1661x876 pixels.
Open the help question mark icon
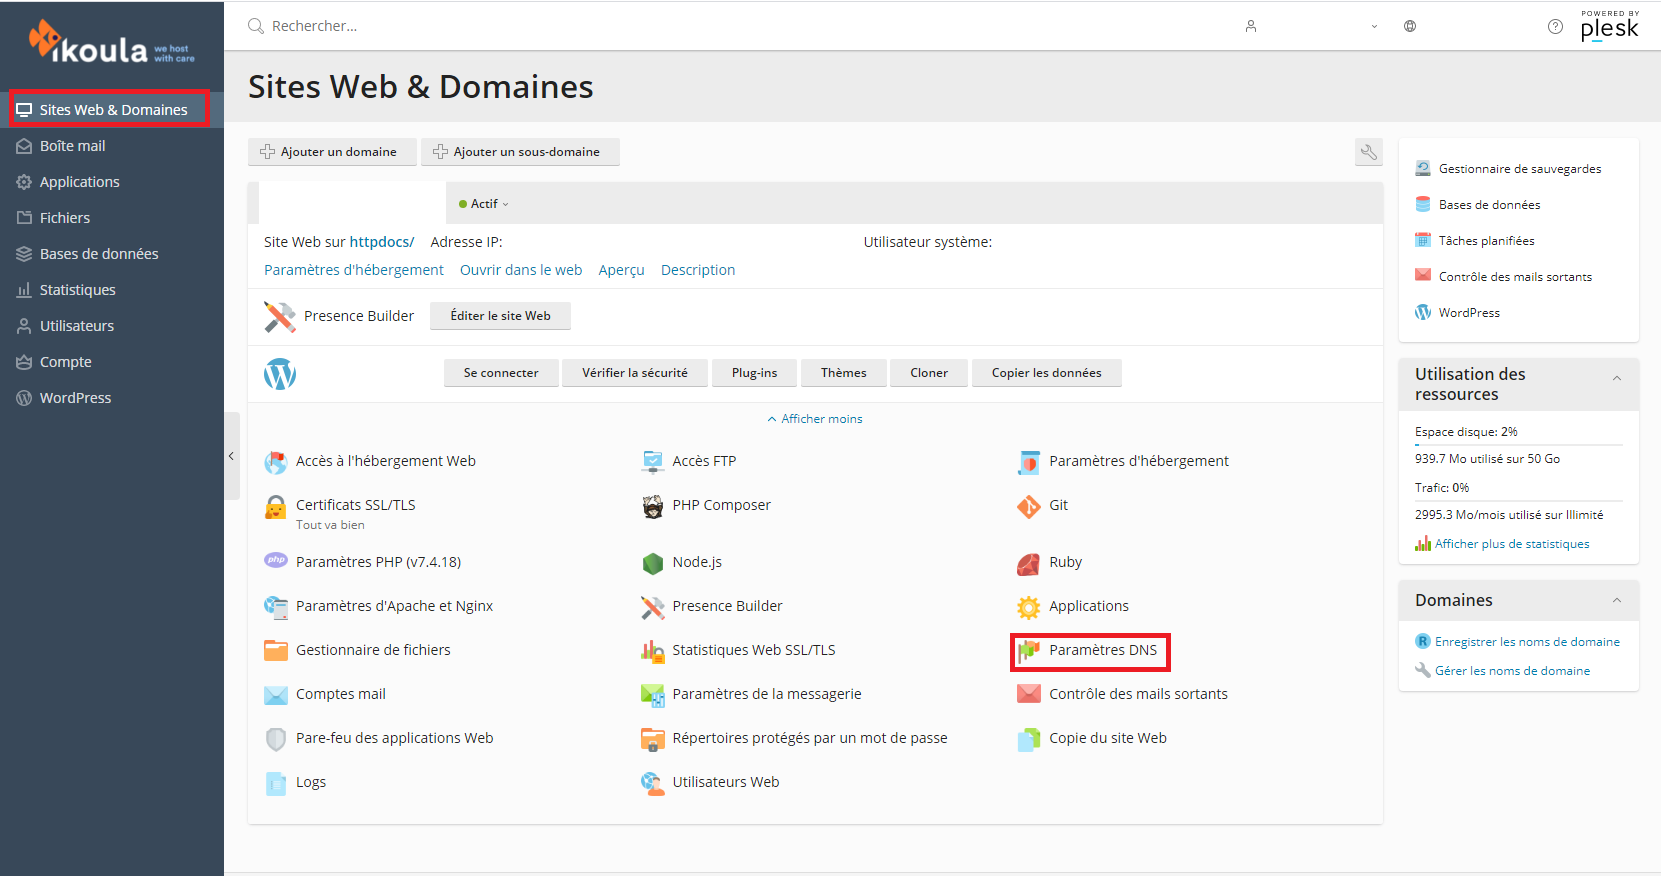tap(1555, 27)
